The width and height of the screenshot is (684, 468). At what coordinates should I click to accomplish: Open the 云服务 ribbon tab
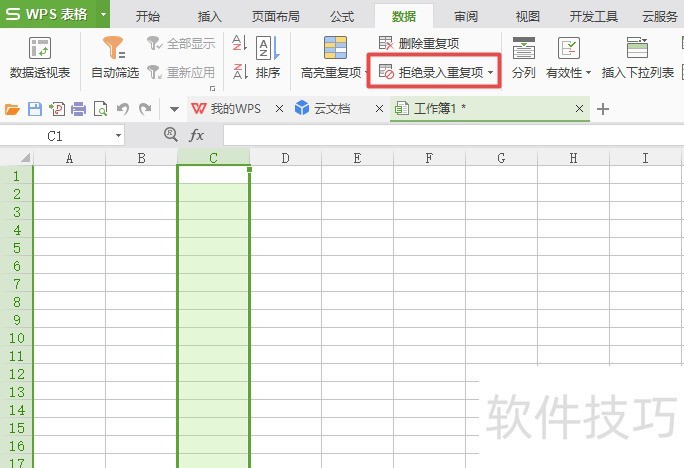[x=660, y=17]
